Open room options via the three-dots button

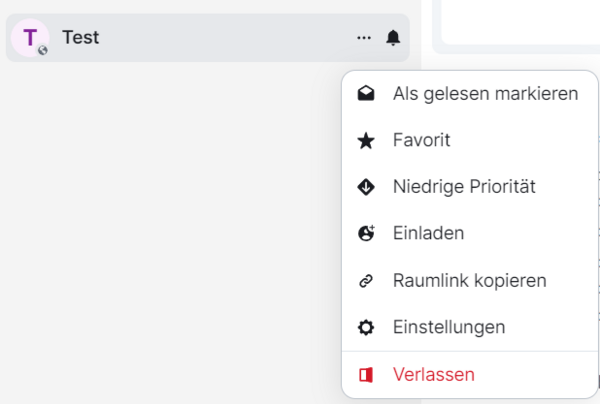point(364,38)
